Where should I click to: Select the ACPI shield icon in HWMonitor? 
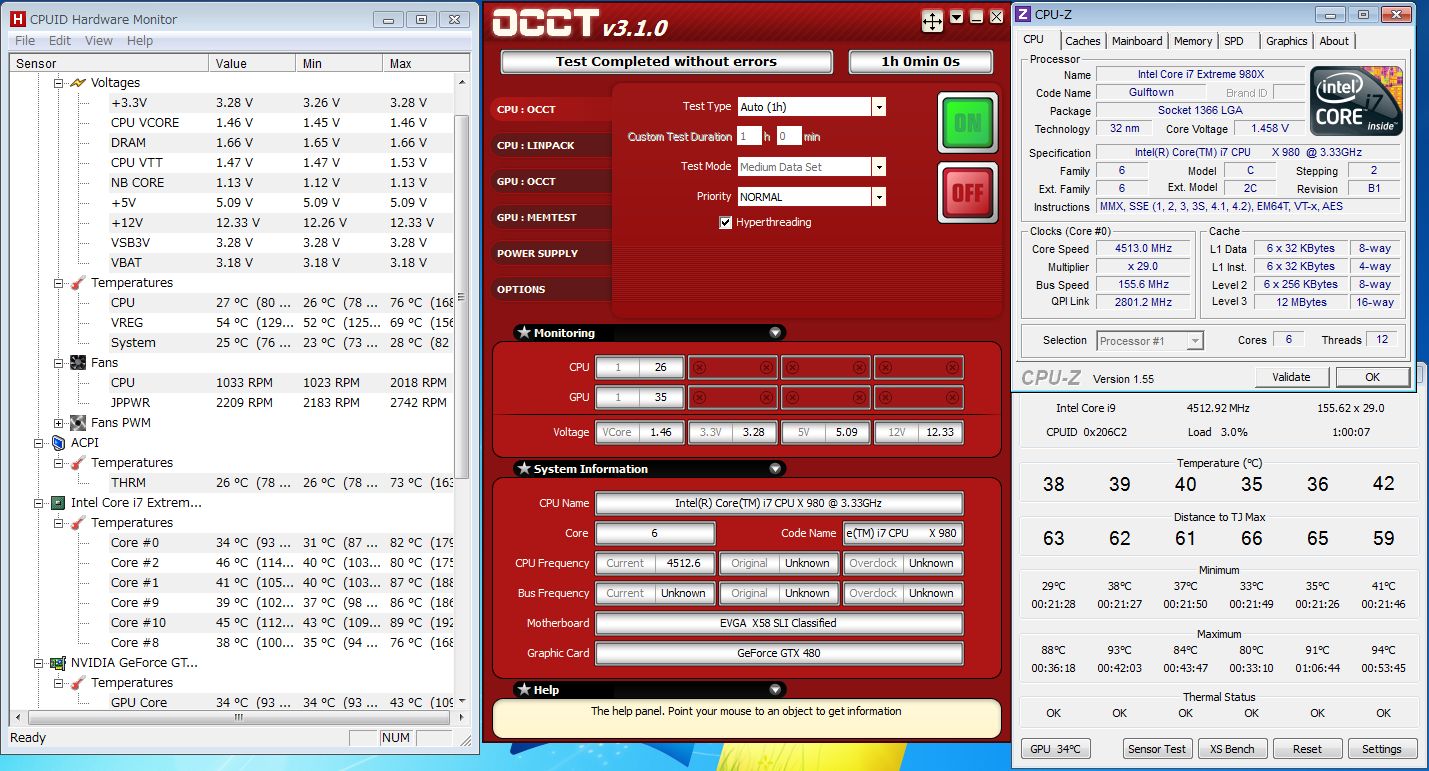[x=57, y=443]
